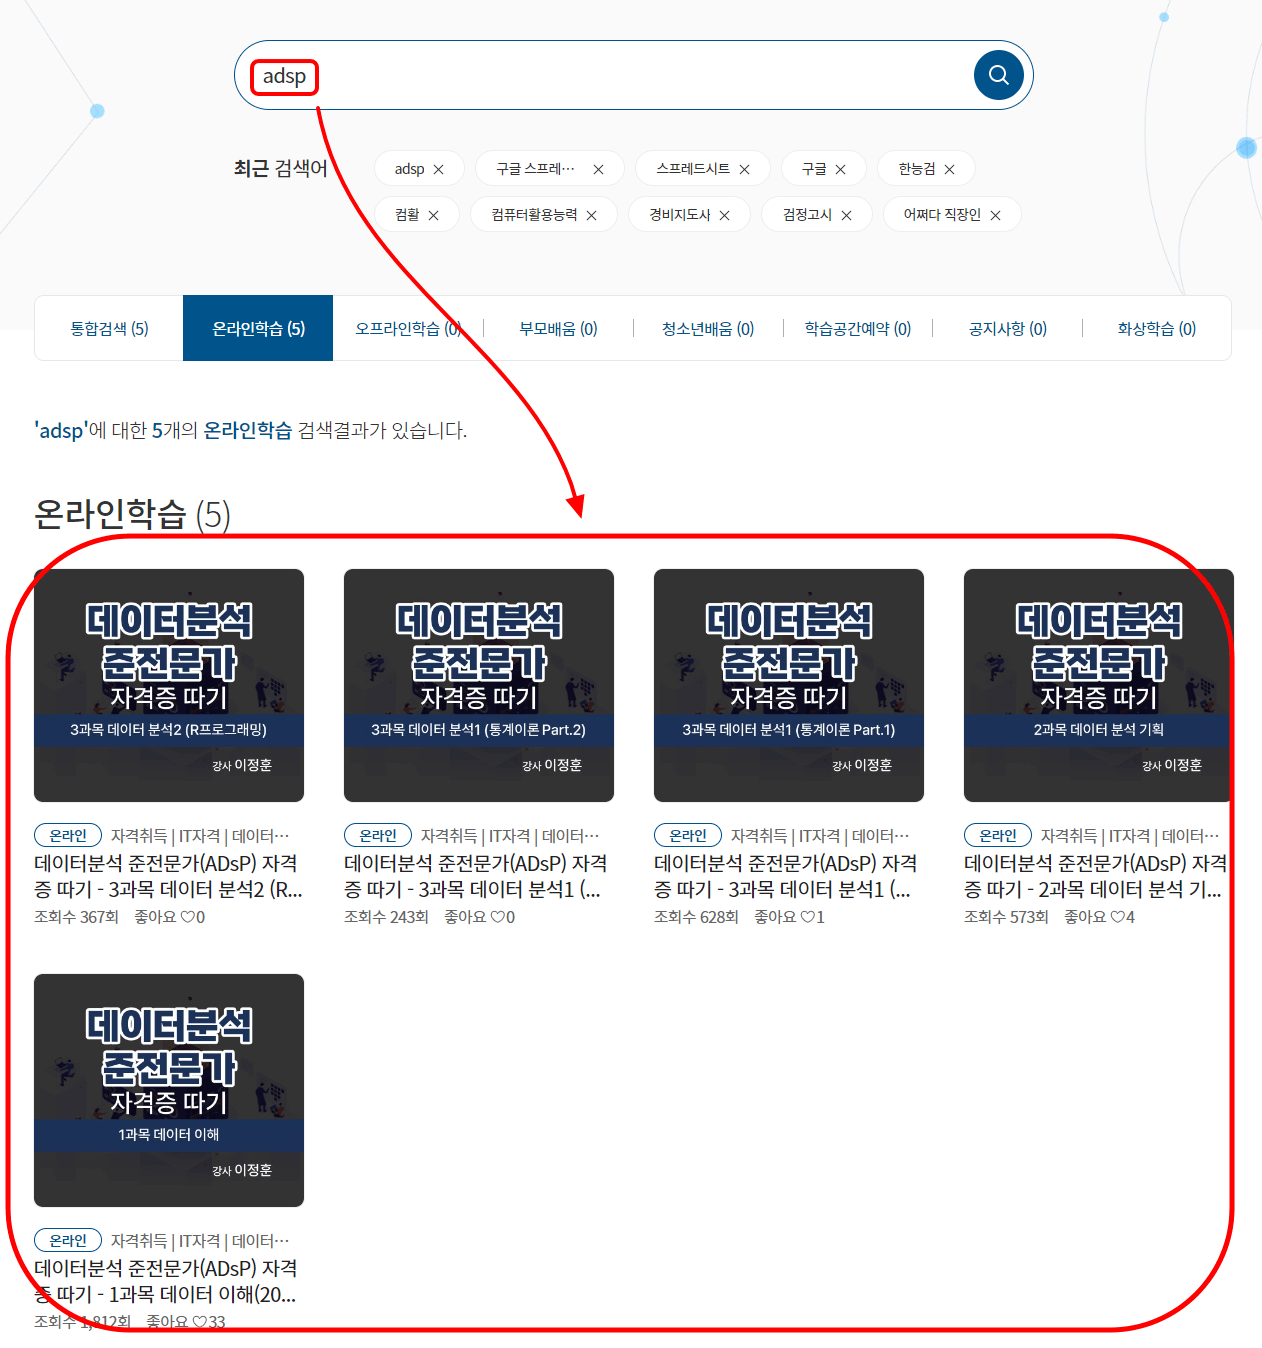
Task: Remove '구글 스프레…' recent search chip
Action: 598,169
